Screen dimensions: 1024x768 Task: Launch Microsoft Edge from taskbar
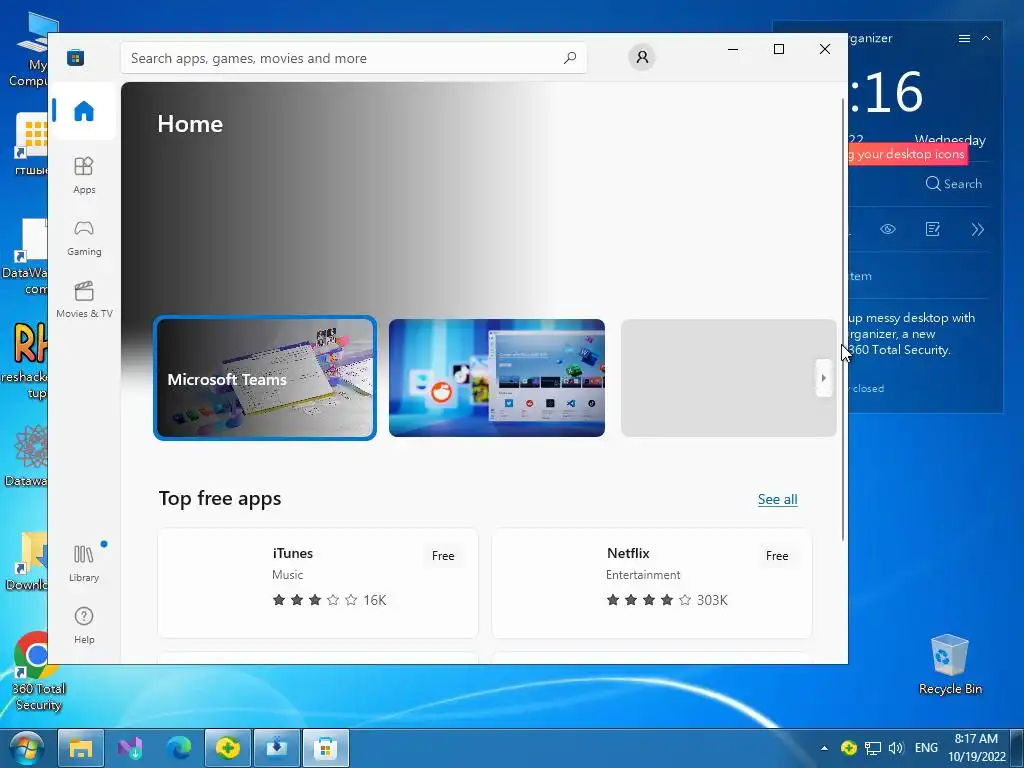tap(179, 748)
